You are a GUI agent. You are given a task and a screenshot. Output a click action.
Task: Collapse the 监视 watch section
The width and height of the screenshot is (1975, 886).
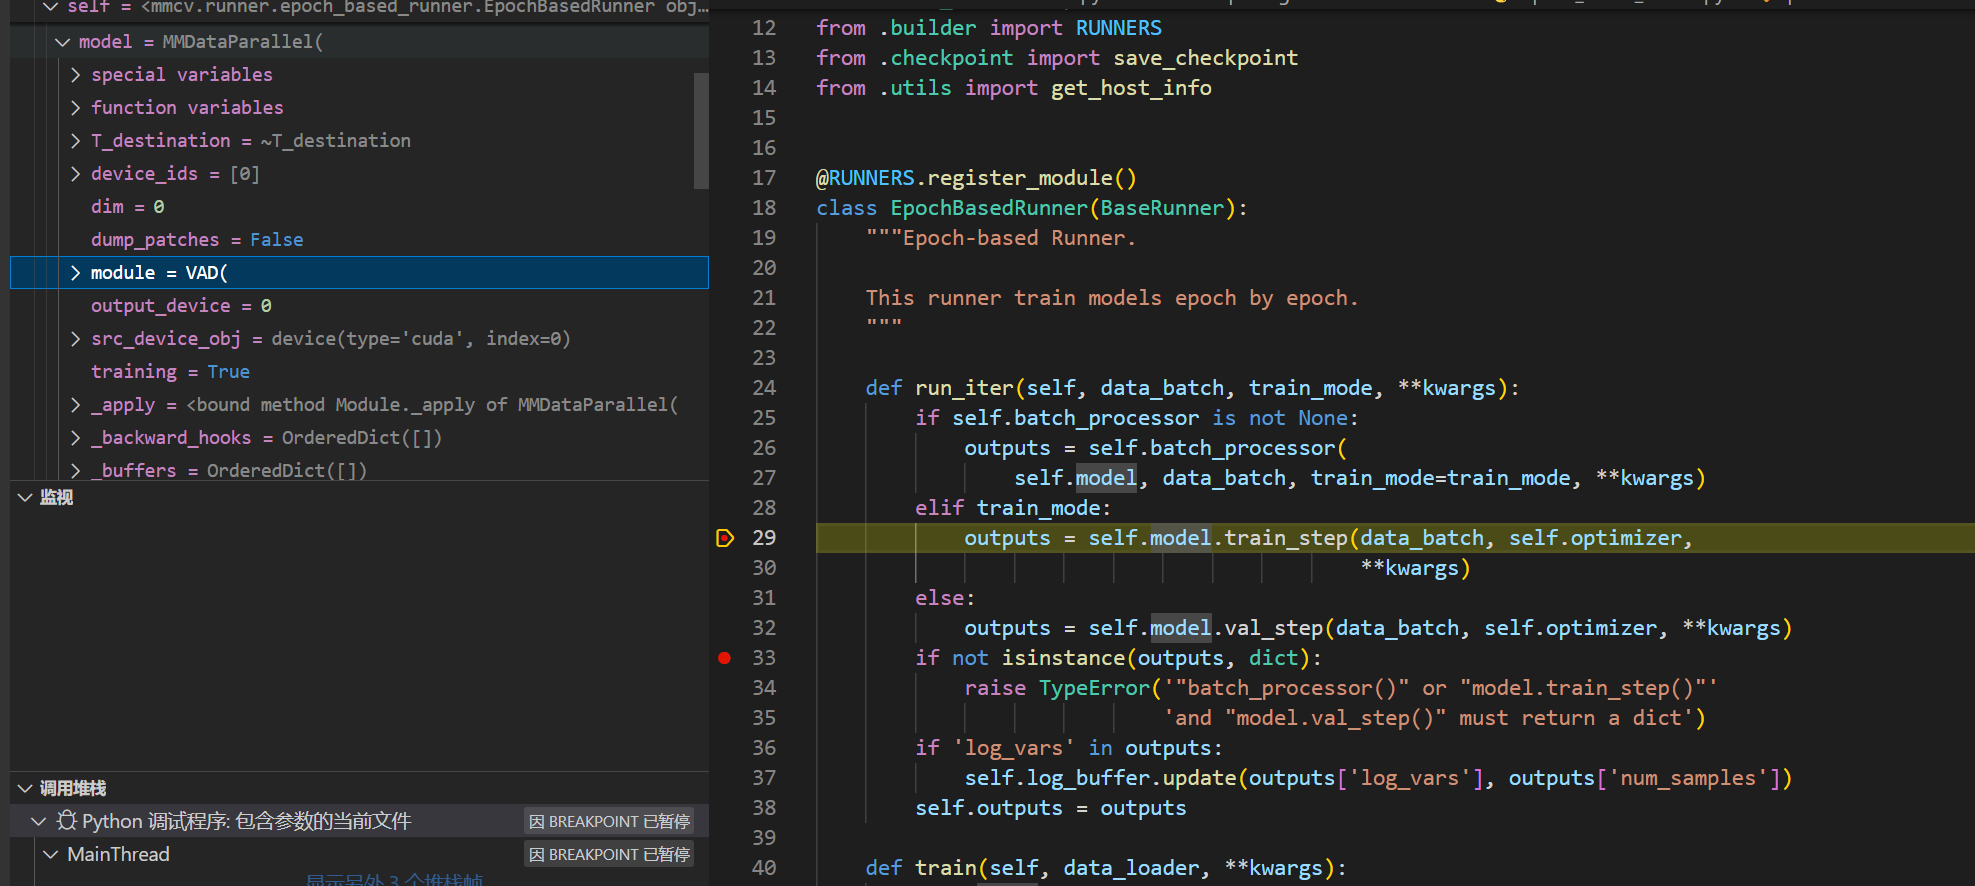click(x=25, y=497)
